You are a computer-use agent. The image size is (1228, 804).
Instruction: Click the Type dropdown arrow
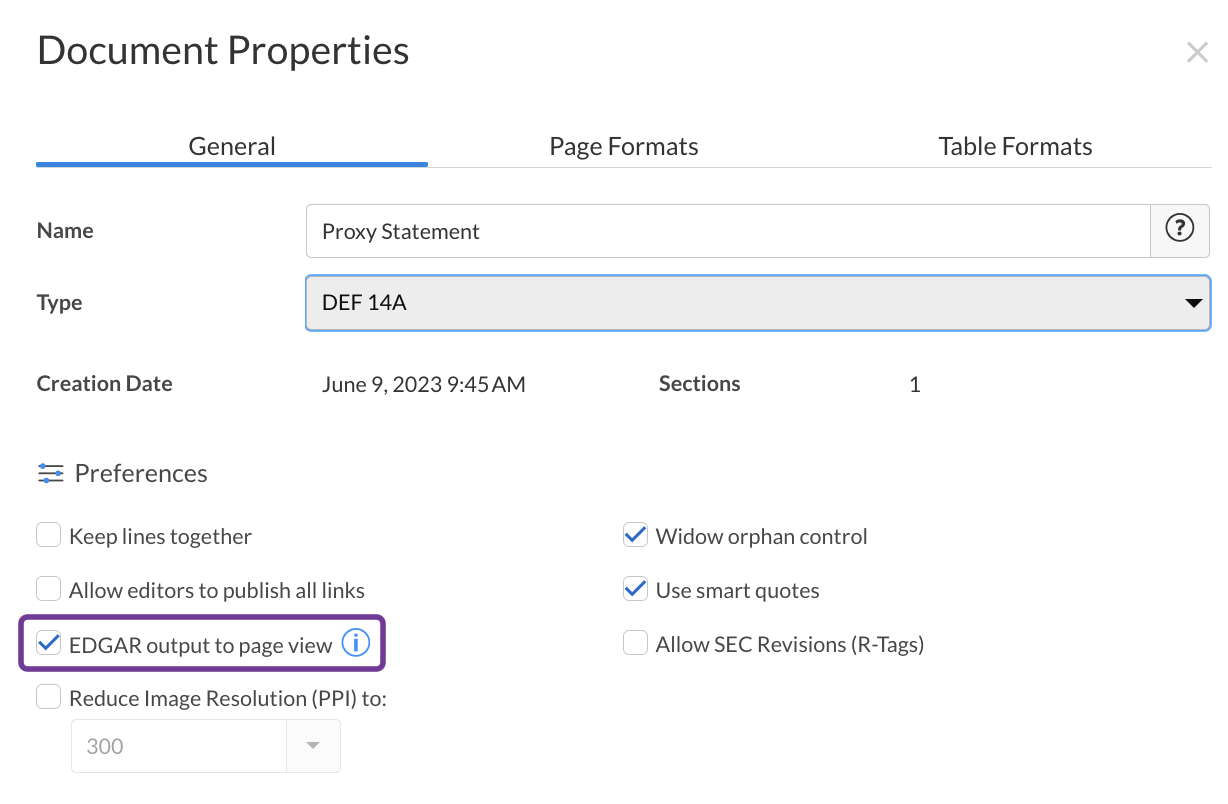(1193, 302)
